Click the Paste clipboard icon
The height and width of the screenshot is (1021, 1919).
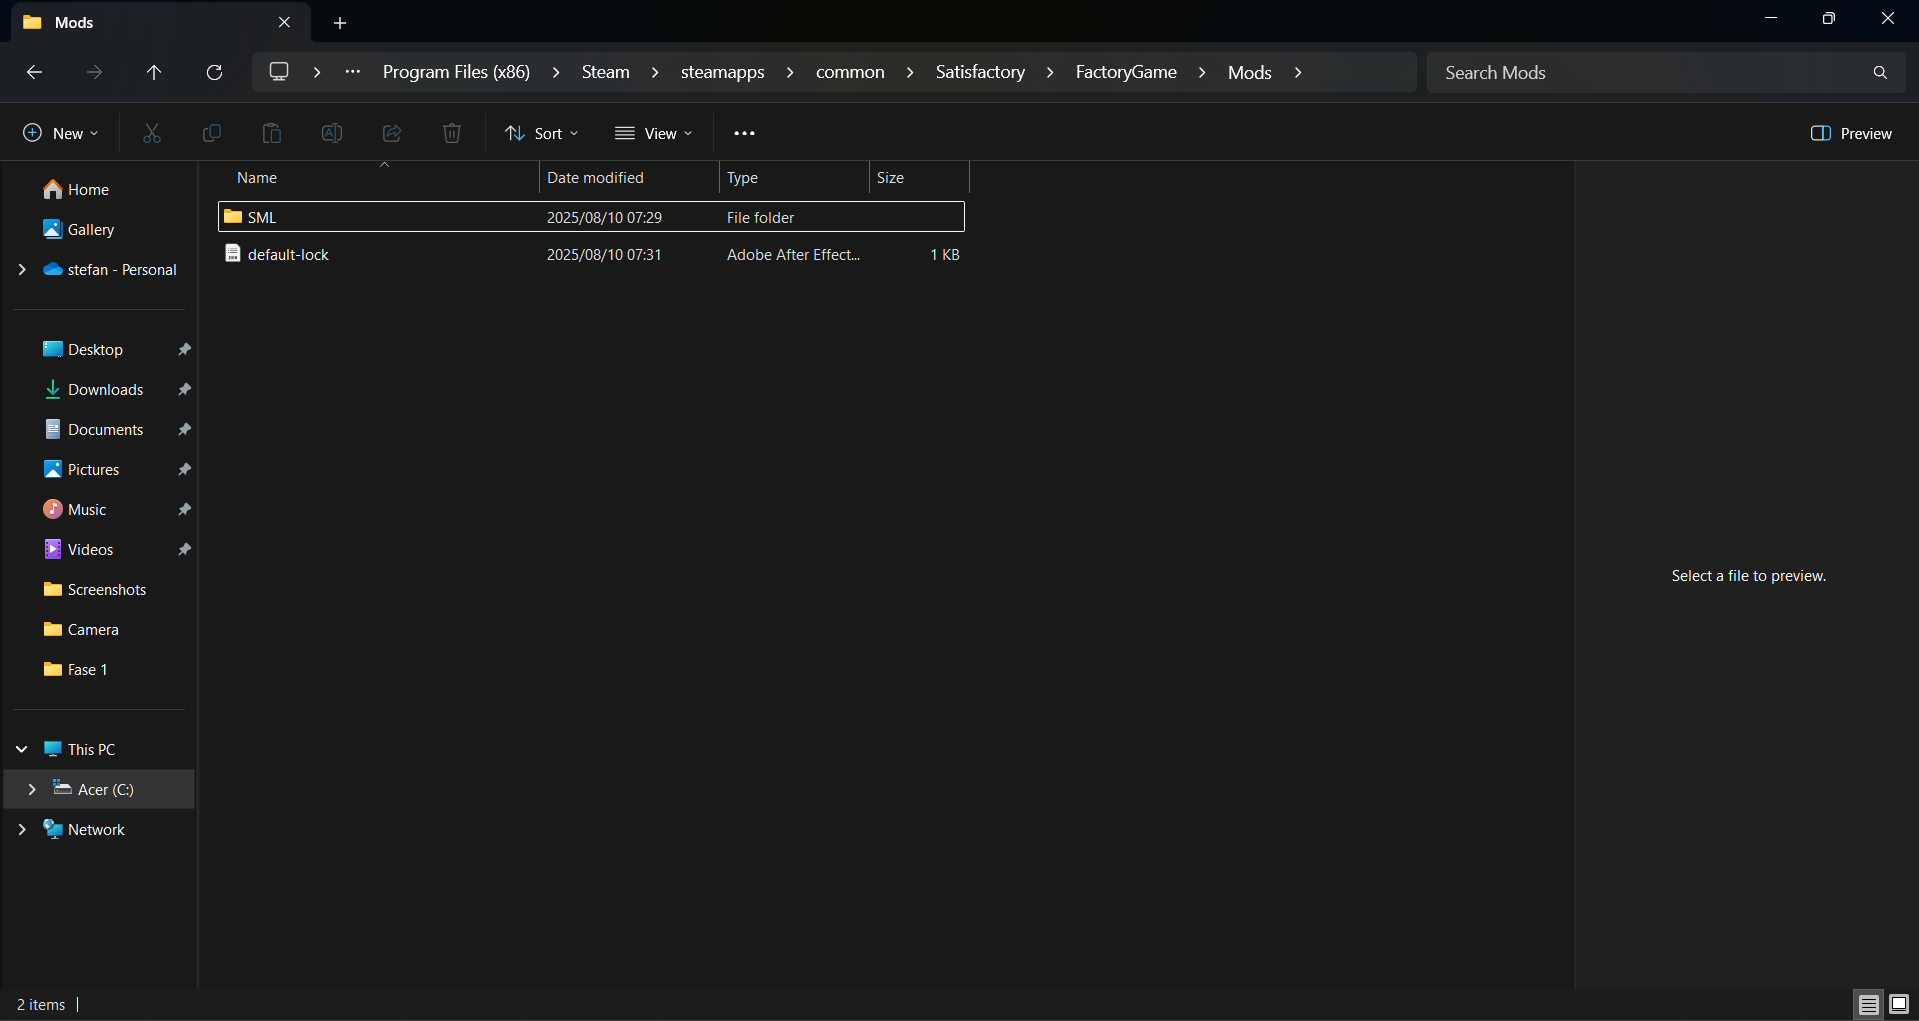tap(272, 133)
